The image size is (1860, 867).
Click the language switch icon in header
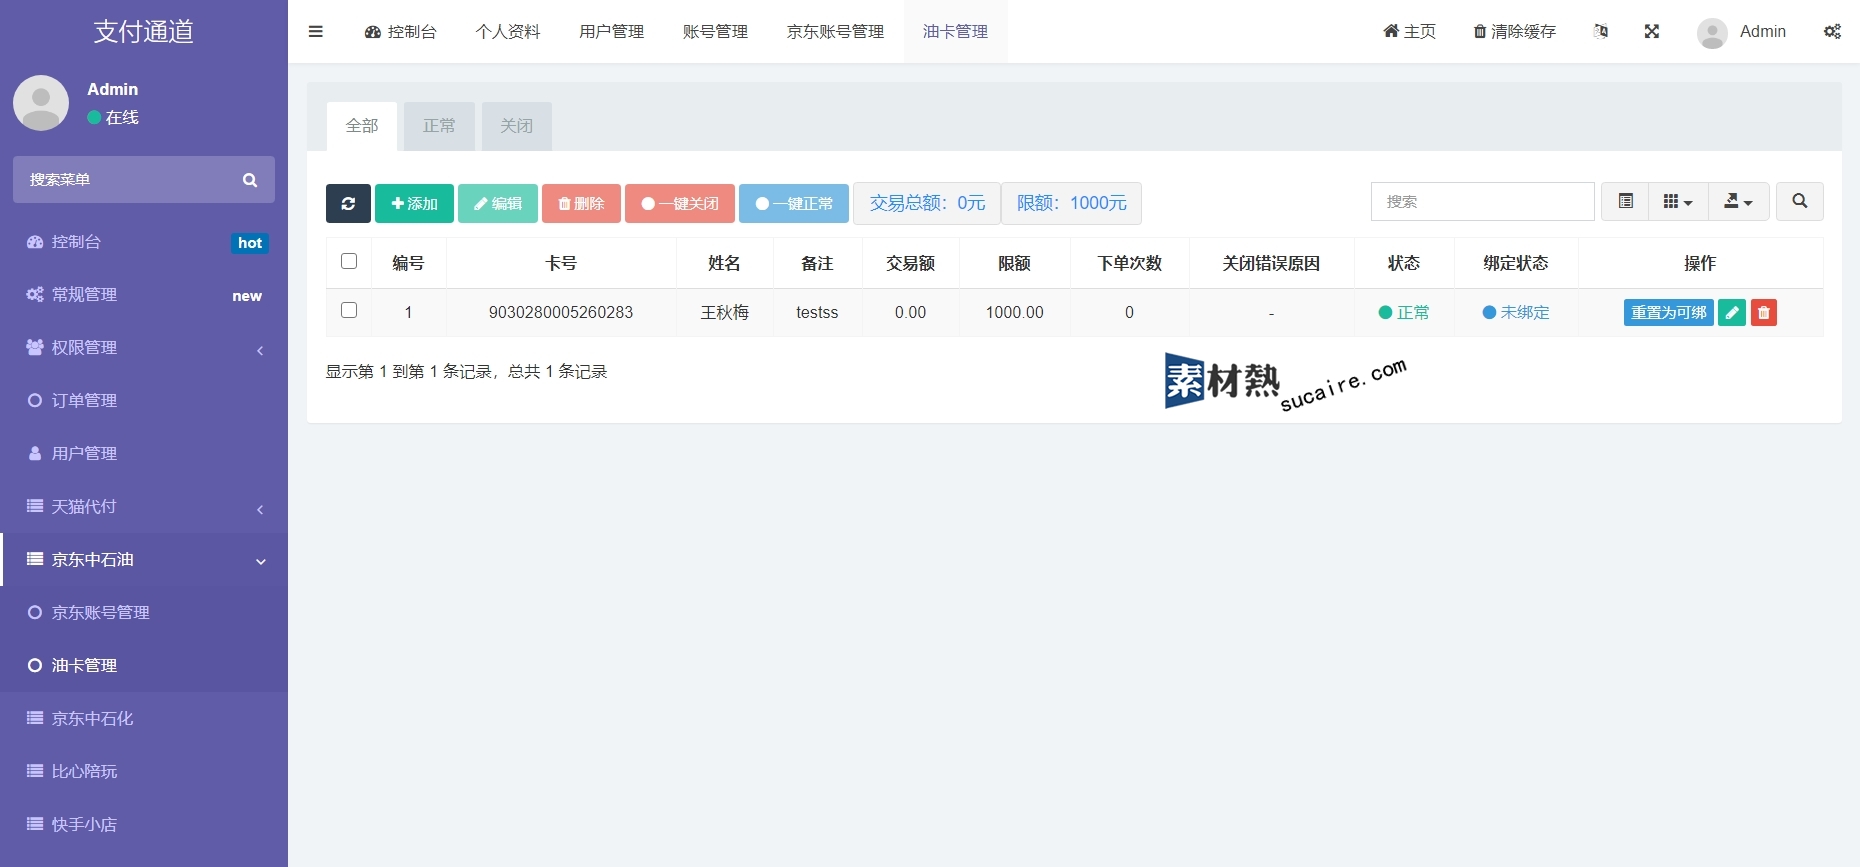[x=1601, y=31]
